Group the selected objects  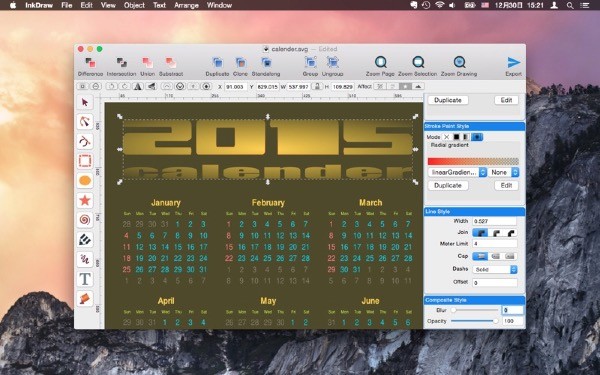tap(310, 66)
